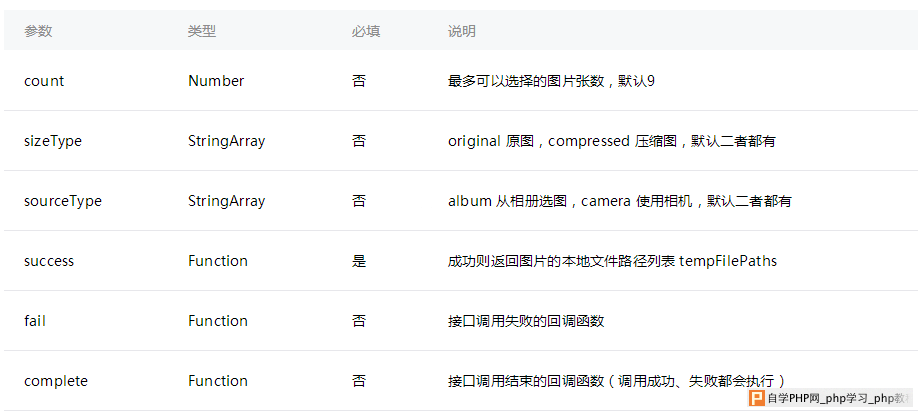Screen dimensions: 918x412
Task: Click the Number type for count
Action: coord(216,81)
